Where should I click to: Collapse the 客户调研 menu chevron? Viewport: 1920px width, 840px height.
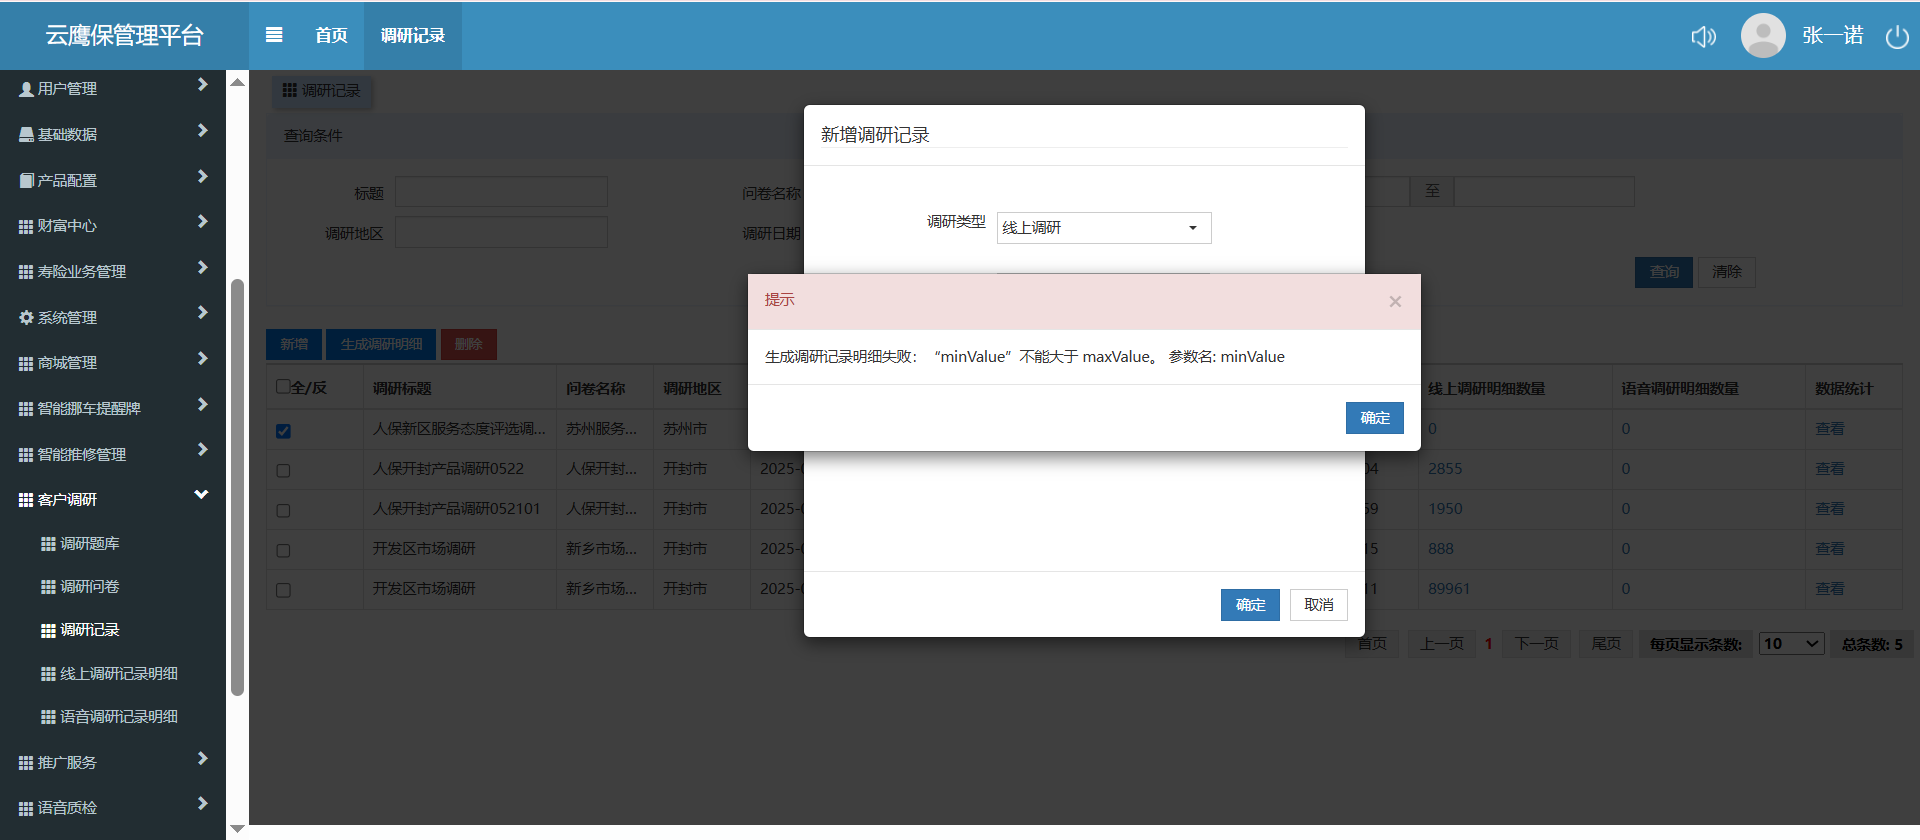(x=201, y=495)
